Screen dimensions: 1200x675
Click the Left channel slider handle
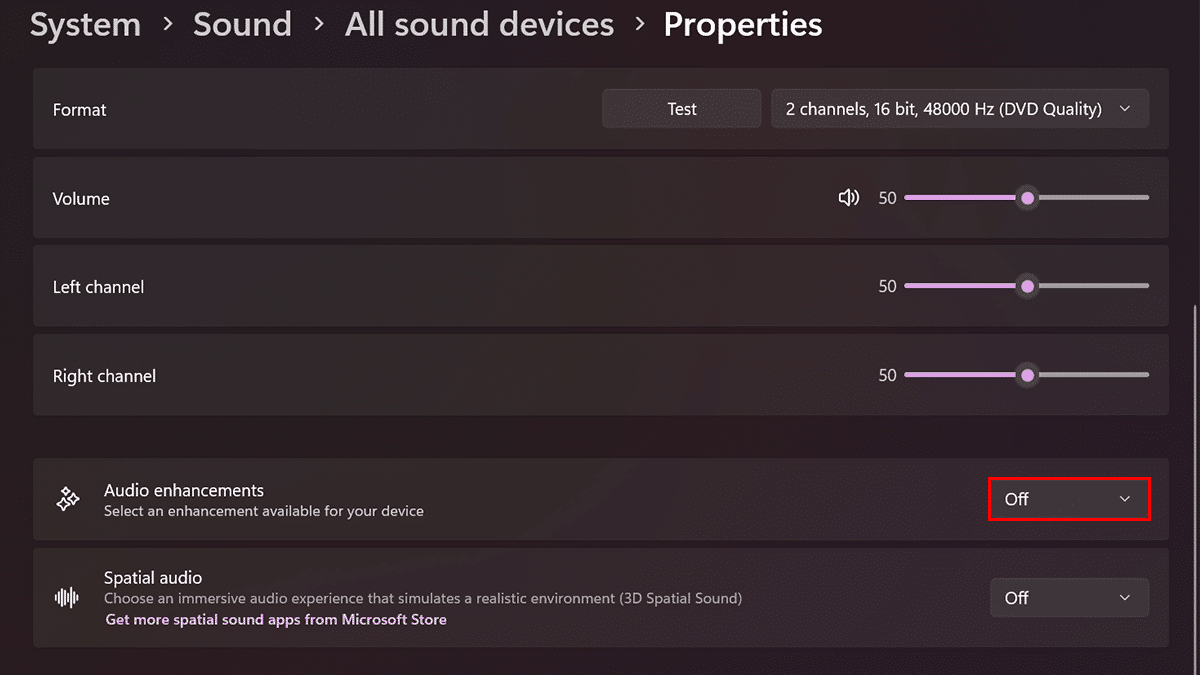coord(1027,287)
